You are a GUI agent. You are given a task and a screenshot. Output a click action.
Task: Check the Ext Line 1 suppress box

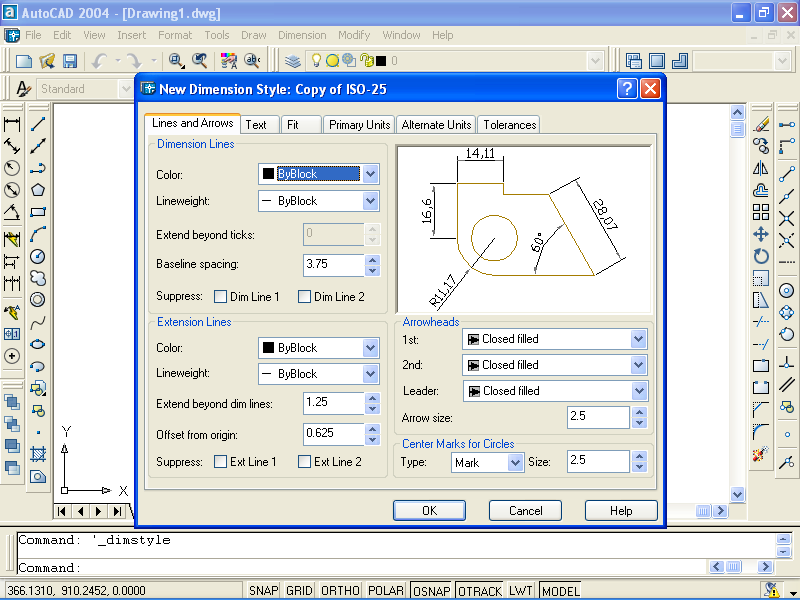pyautogui.click(x=220, y=462)
